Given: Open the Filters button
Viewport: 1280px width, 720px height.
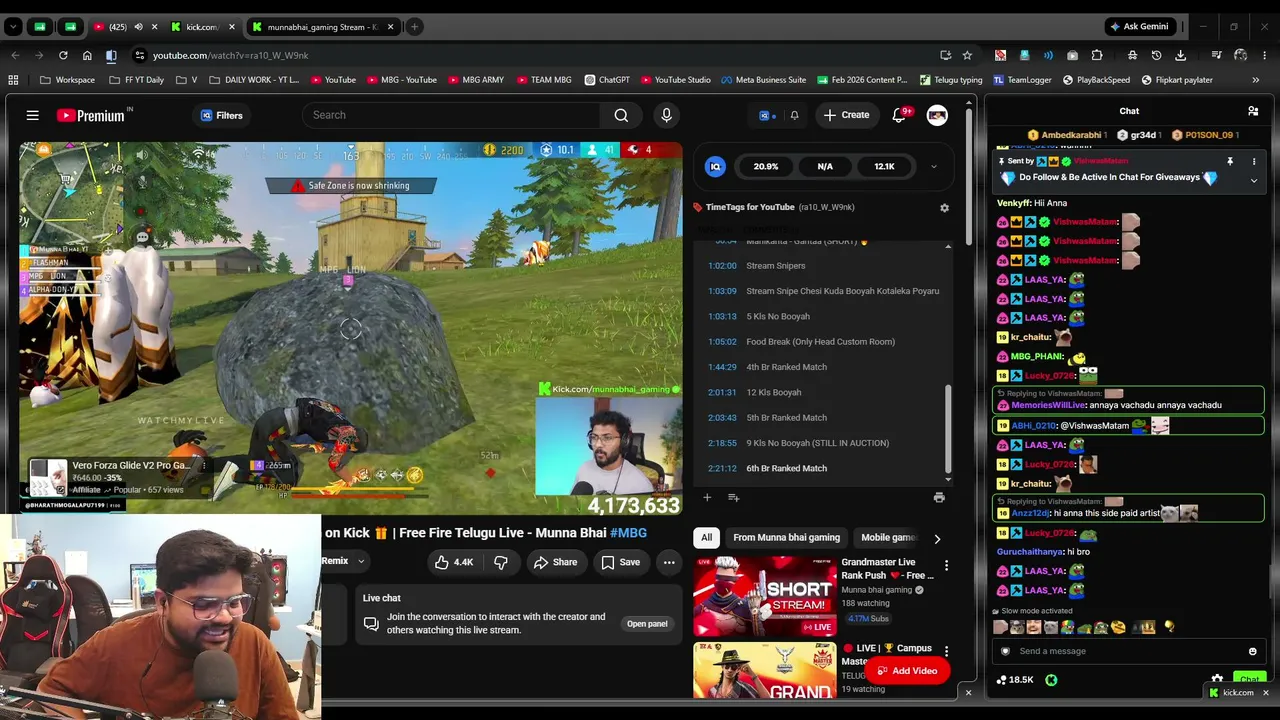Looking at the screenshot, I should 222,115.
